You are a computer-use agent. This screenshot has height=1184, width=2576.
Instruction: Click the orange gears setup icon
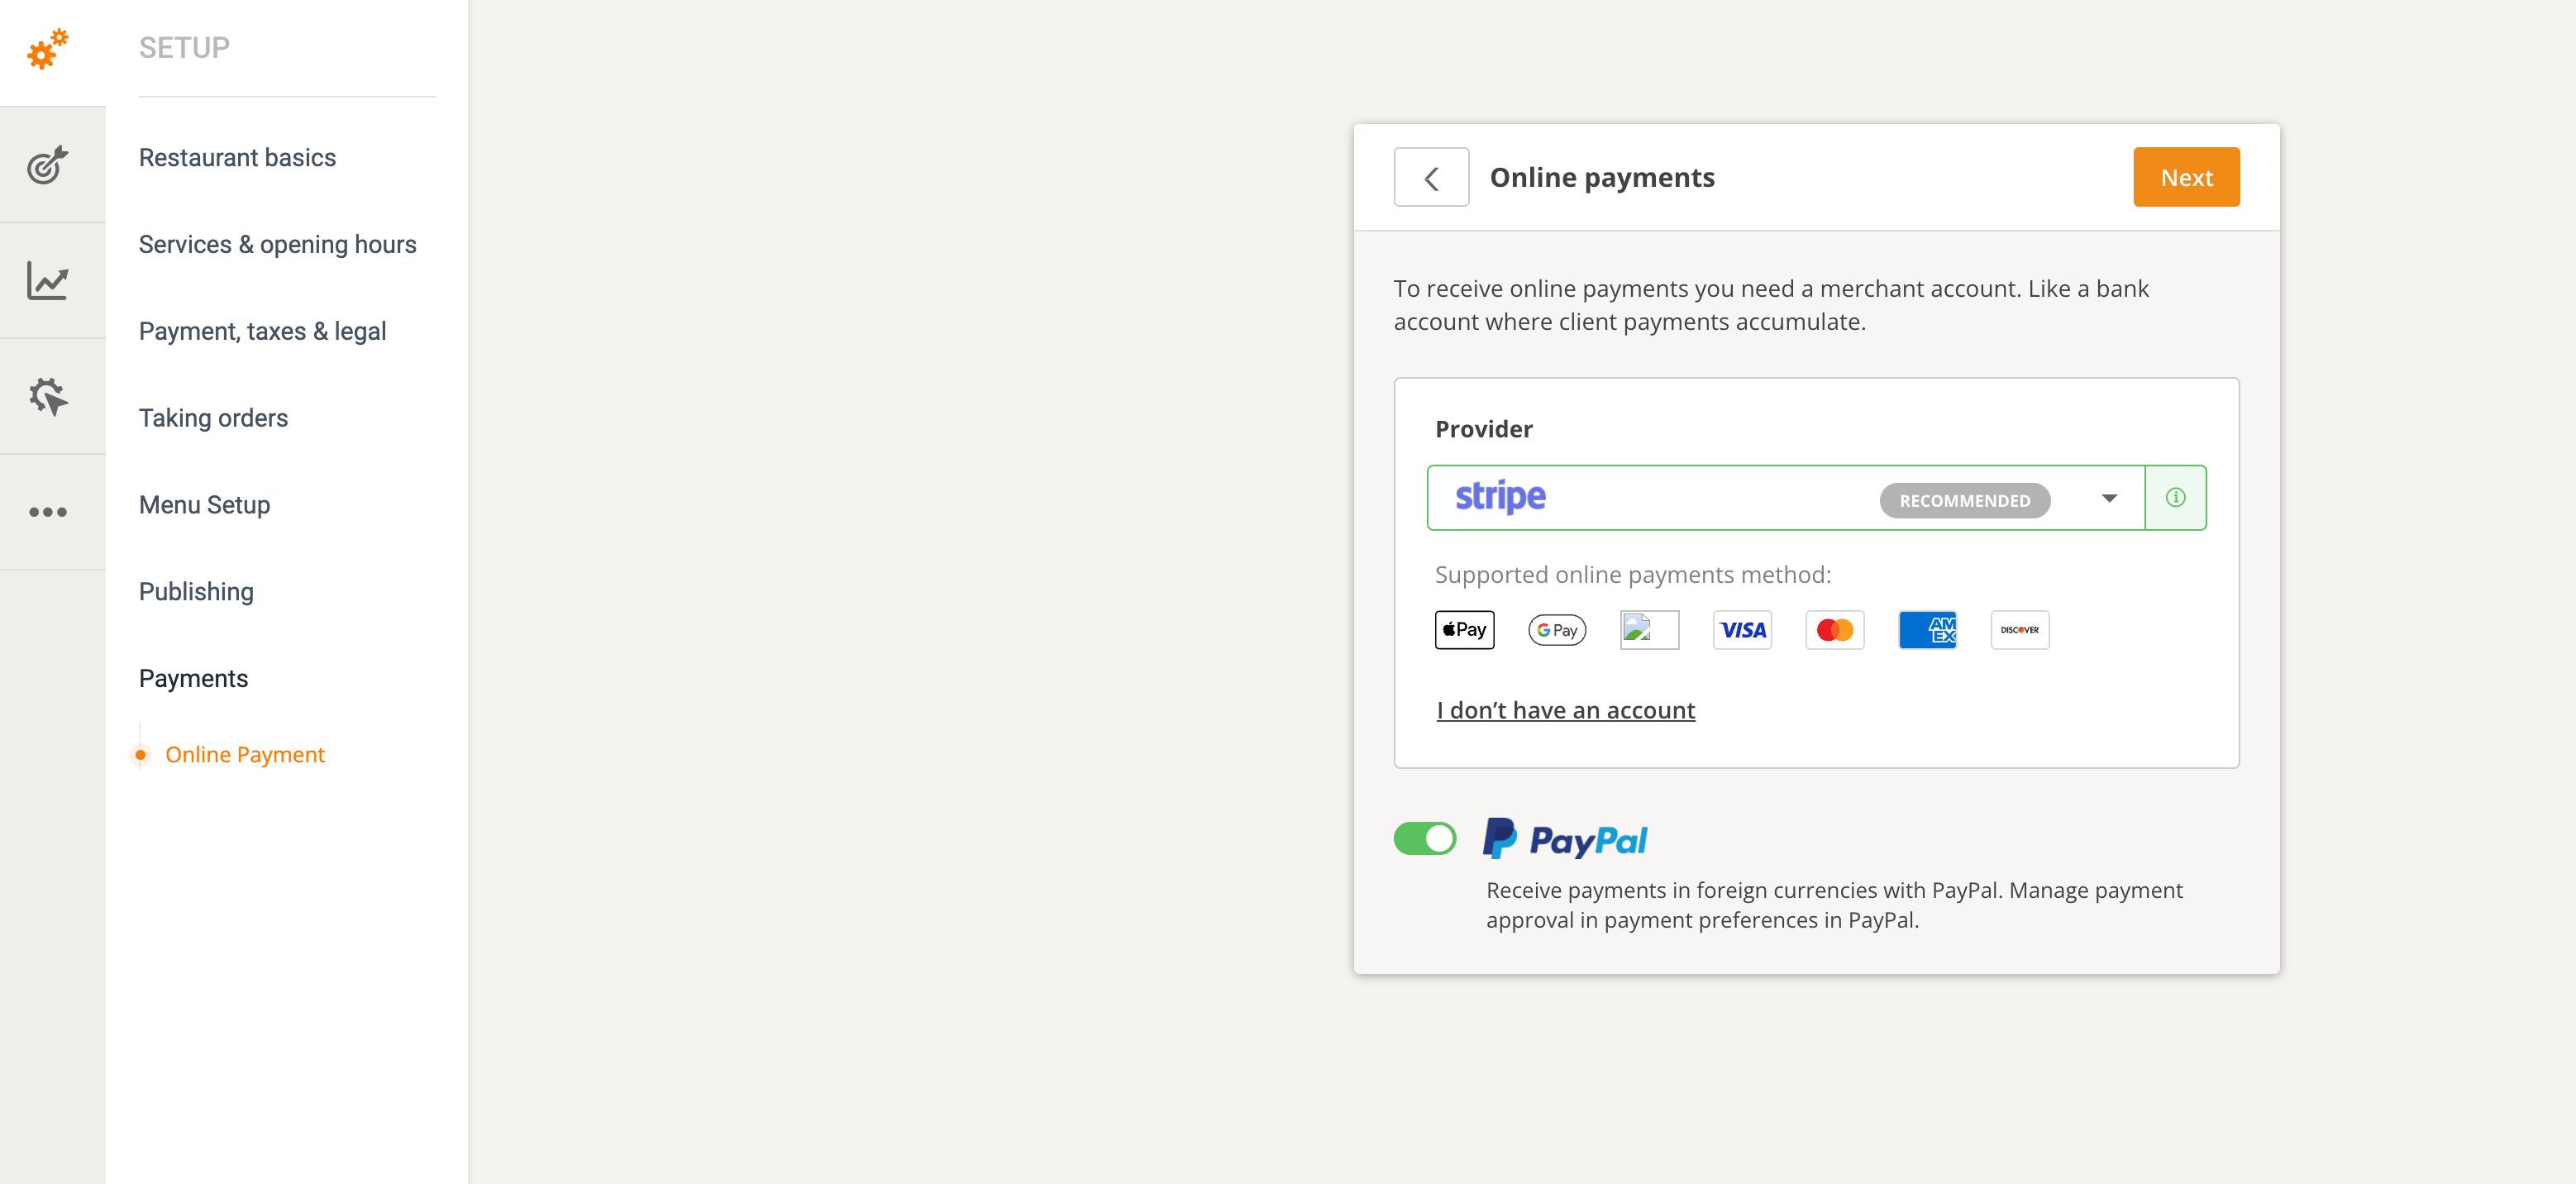coord(47,49)
